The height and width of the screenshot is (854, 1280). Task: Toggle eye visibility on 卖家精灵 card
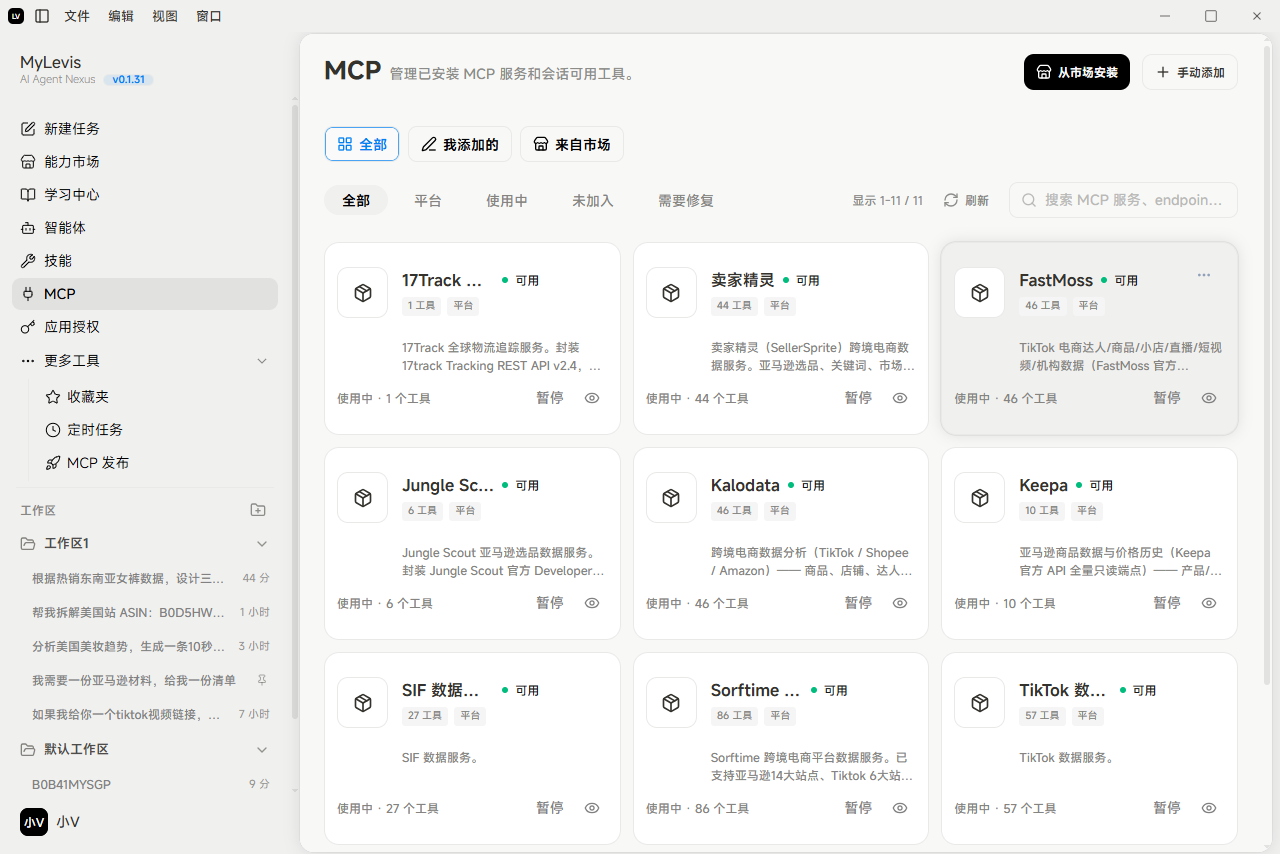pos(900,398)
